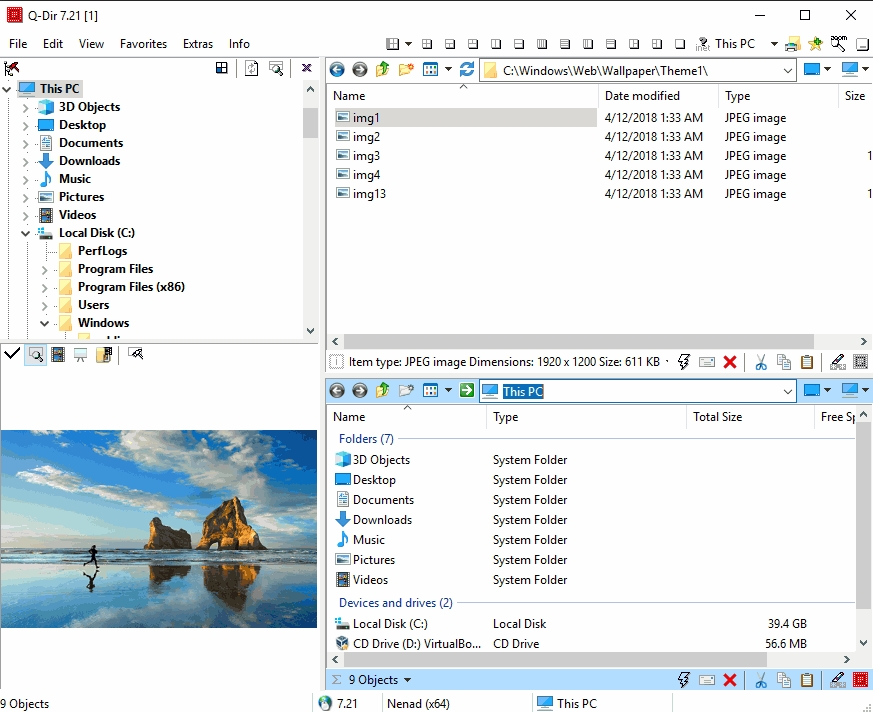Click the filmstrip icon in preview toolbar
This screenshot has width=873, height=712.
(58, 355)
